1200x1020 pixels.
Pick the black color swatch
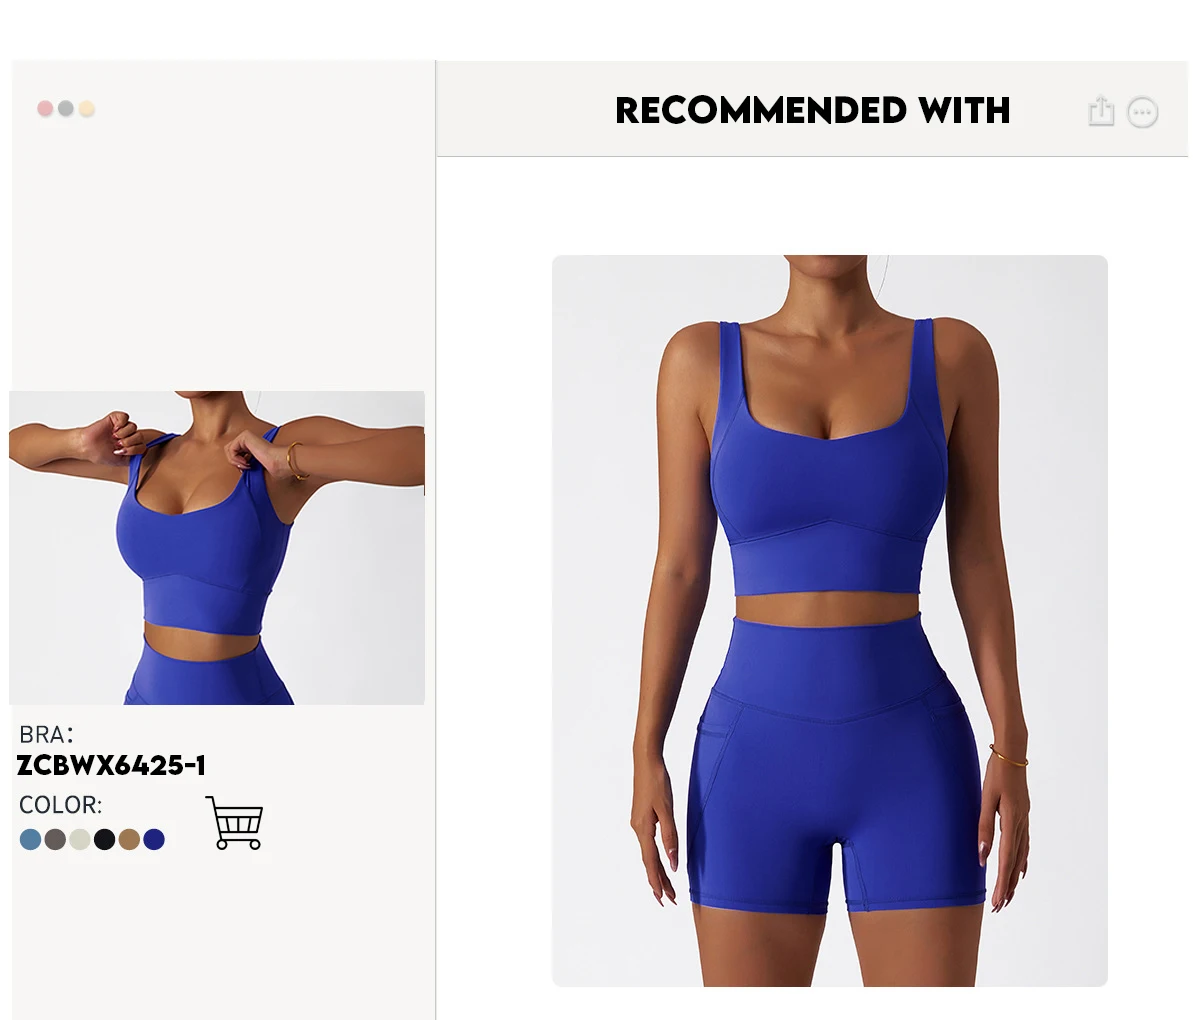click(x=105, y=839)
